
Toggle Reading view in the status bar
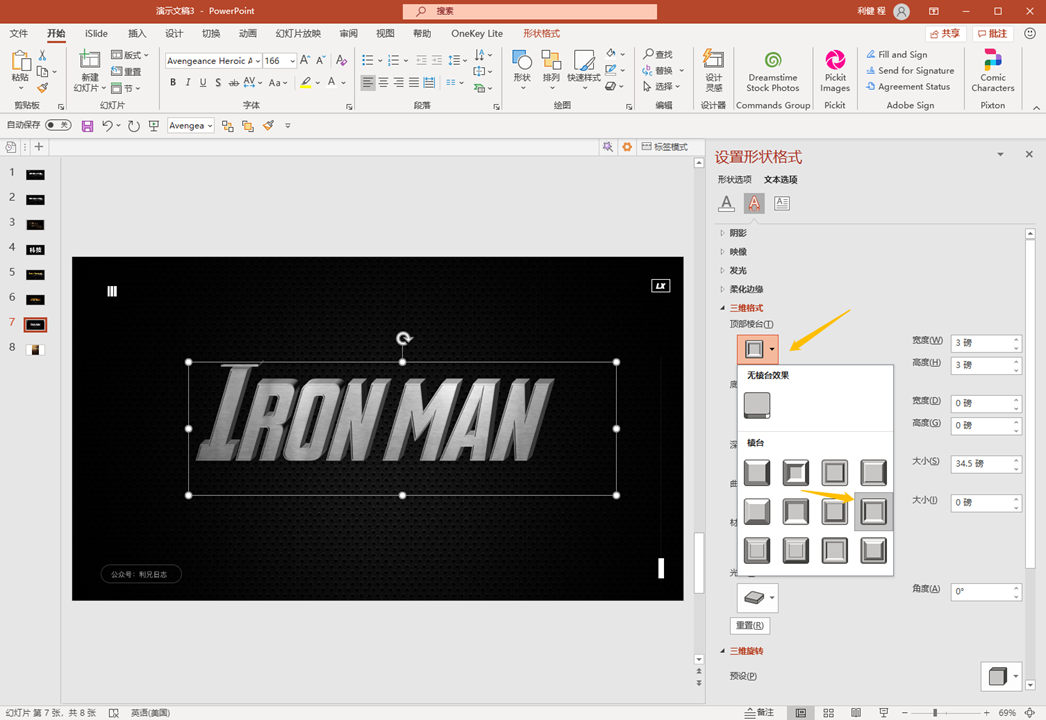(856, 713)
